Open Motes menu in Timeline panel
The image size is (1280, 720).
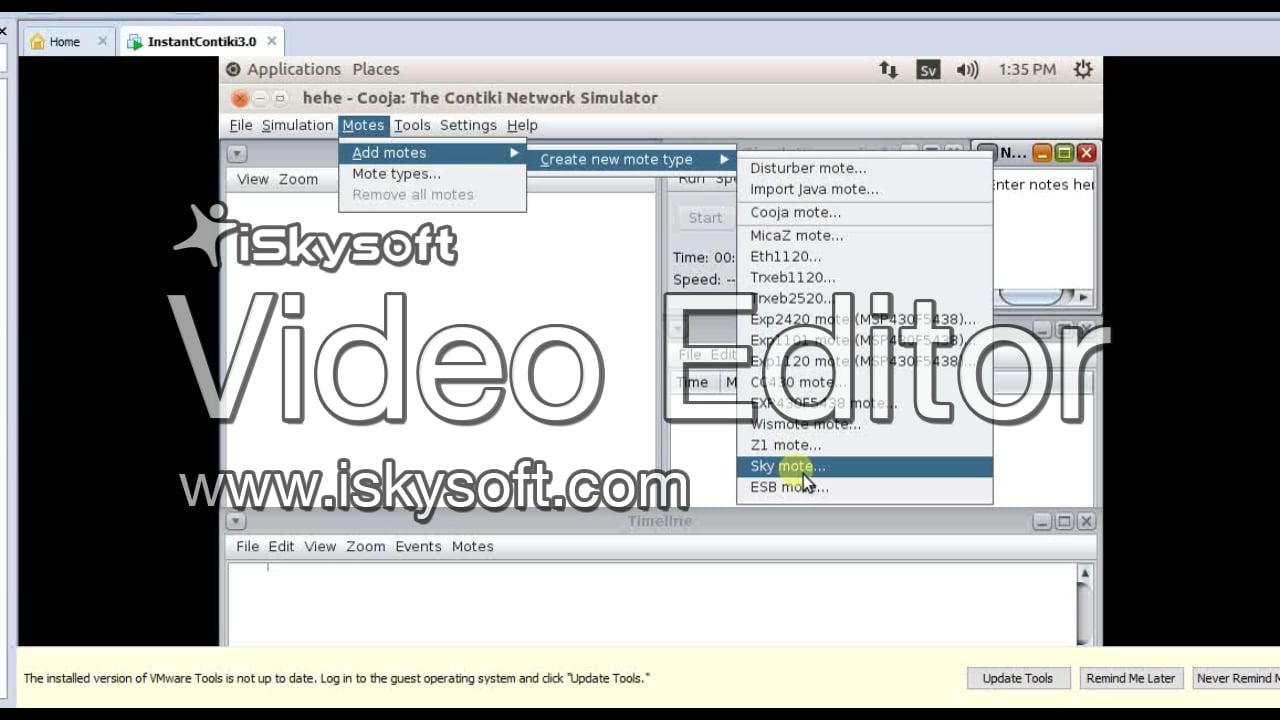[472, 546]
